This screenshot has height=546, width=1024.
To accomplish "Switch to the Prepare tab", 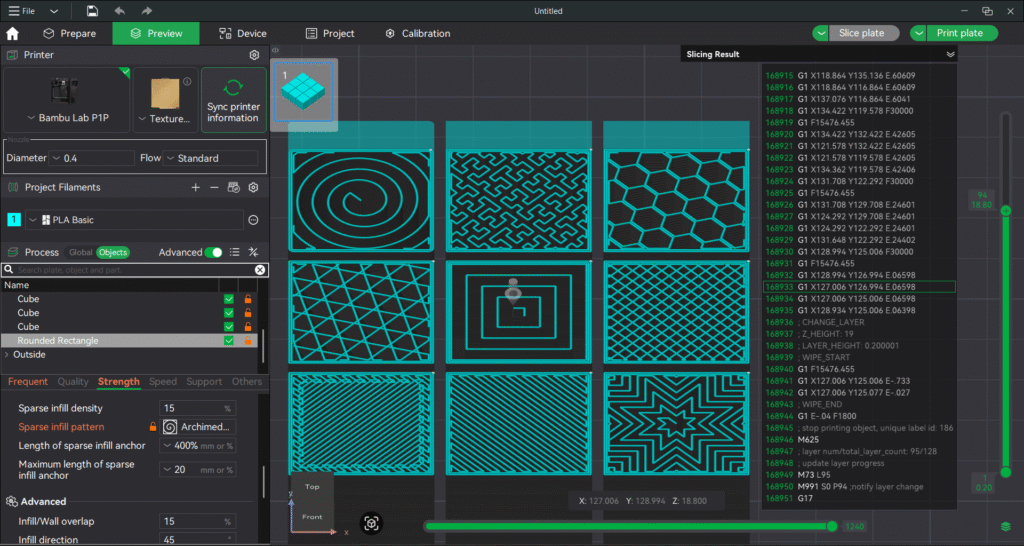I will tap(69, 33).
